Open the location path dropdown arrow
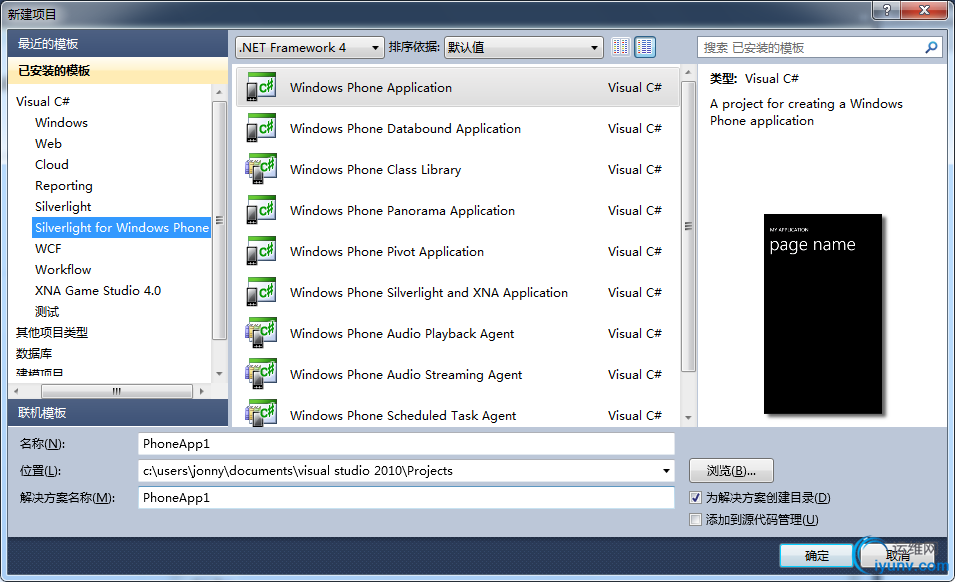Screen dimensions: 955x582 [x=666, y=471]
